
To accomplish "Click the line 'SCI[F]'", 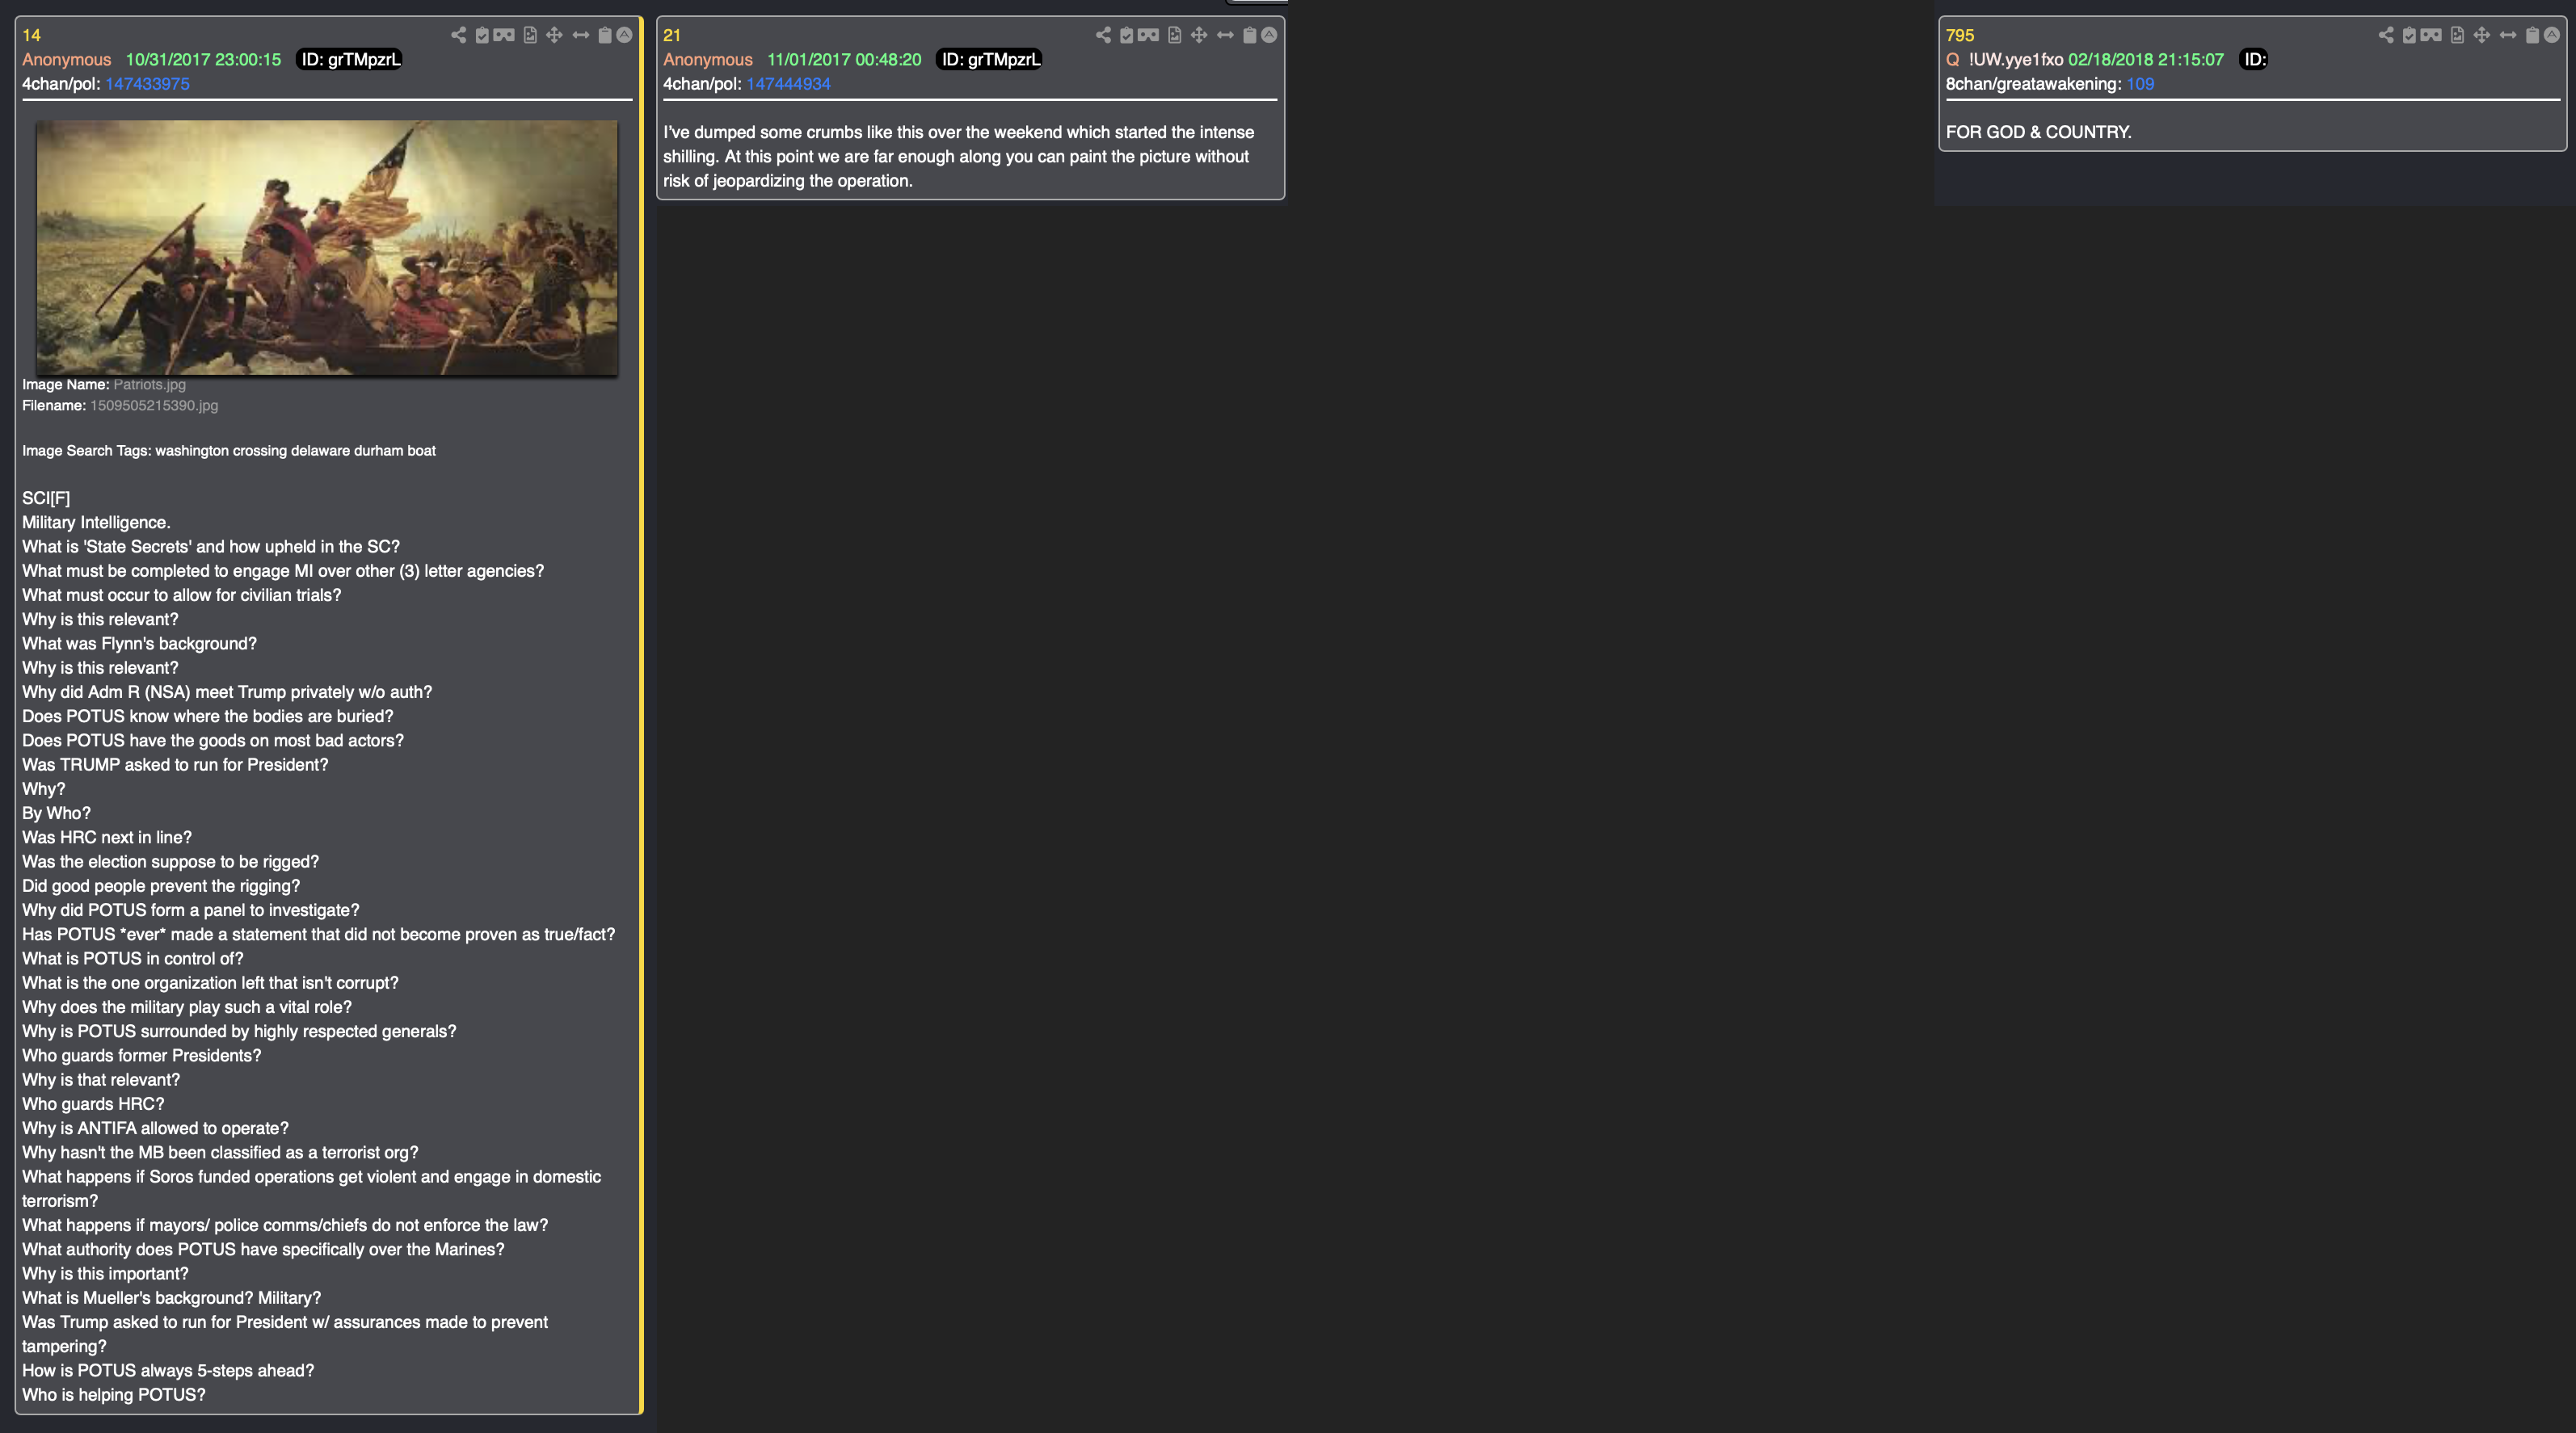I will tap(46, 498).
